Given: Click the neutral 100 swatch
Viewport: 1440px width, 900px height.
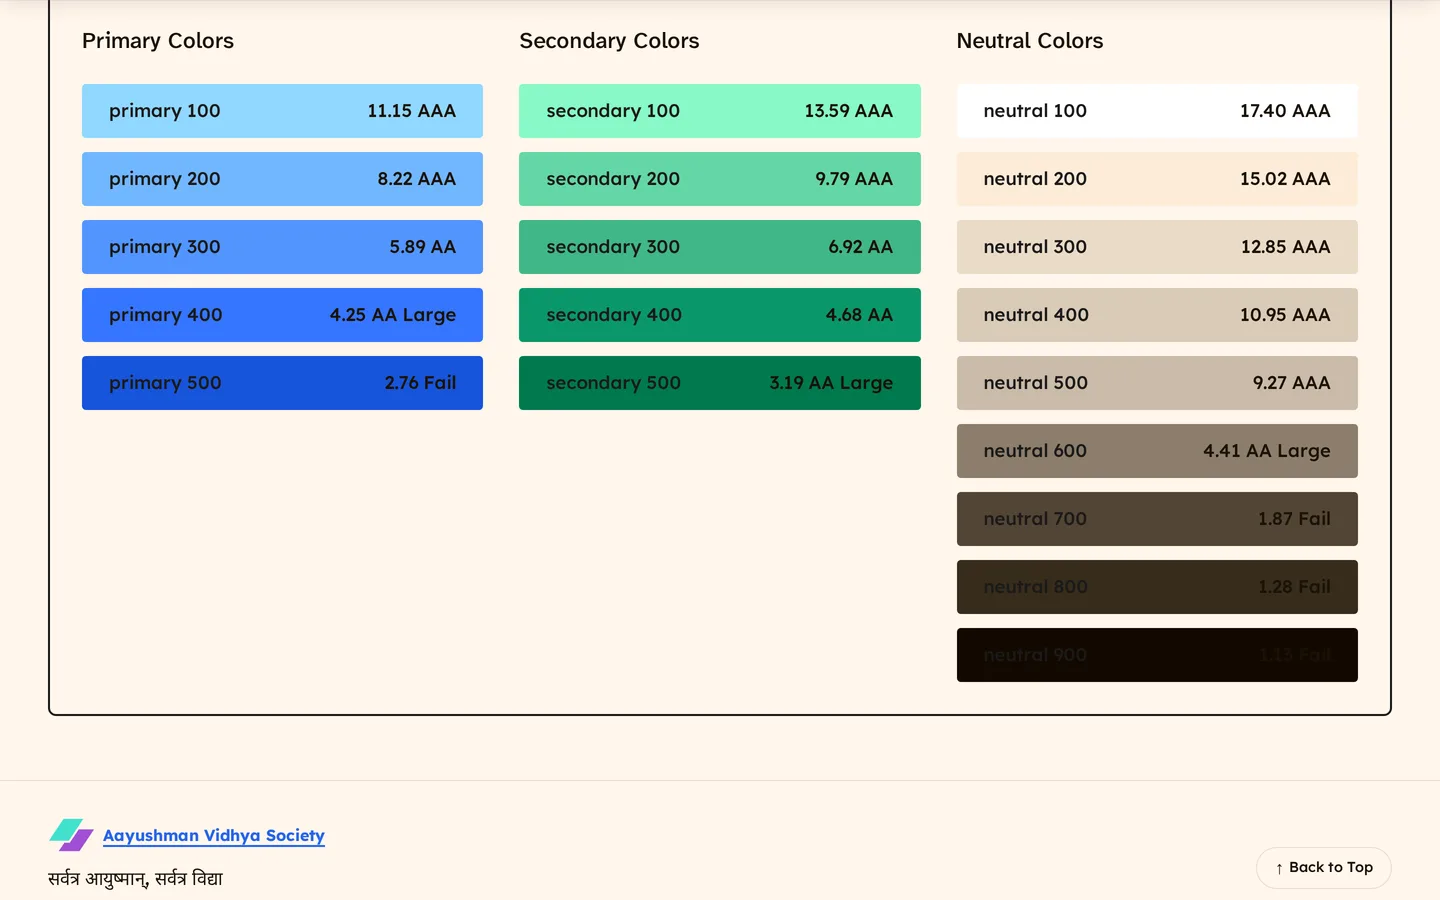Looking at the screenshot, I should (1157, 111).
